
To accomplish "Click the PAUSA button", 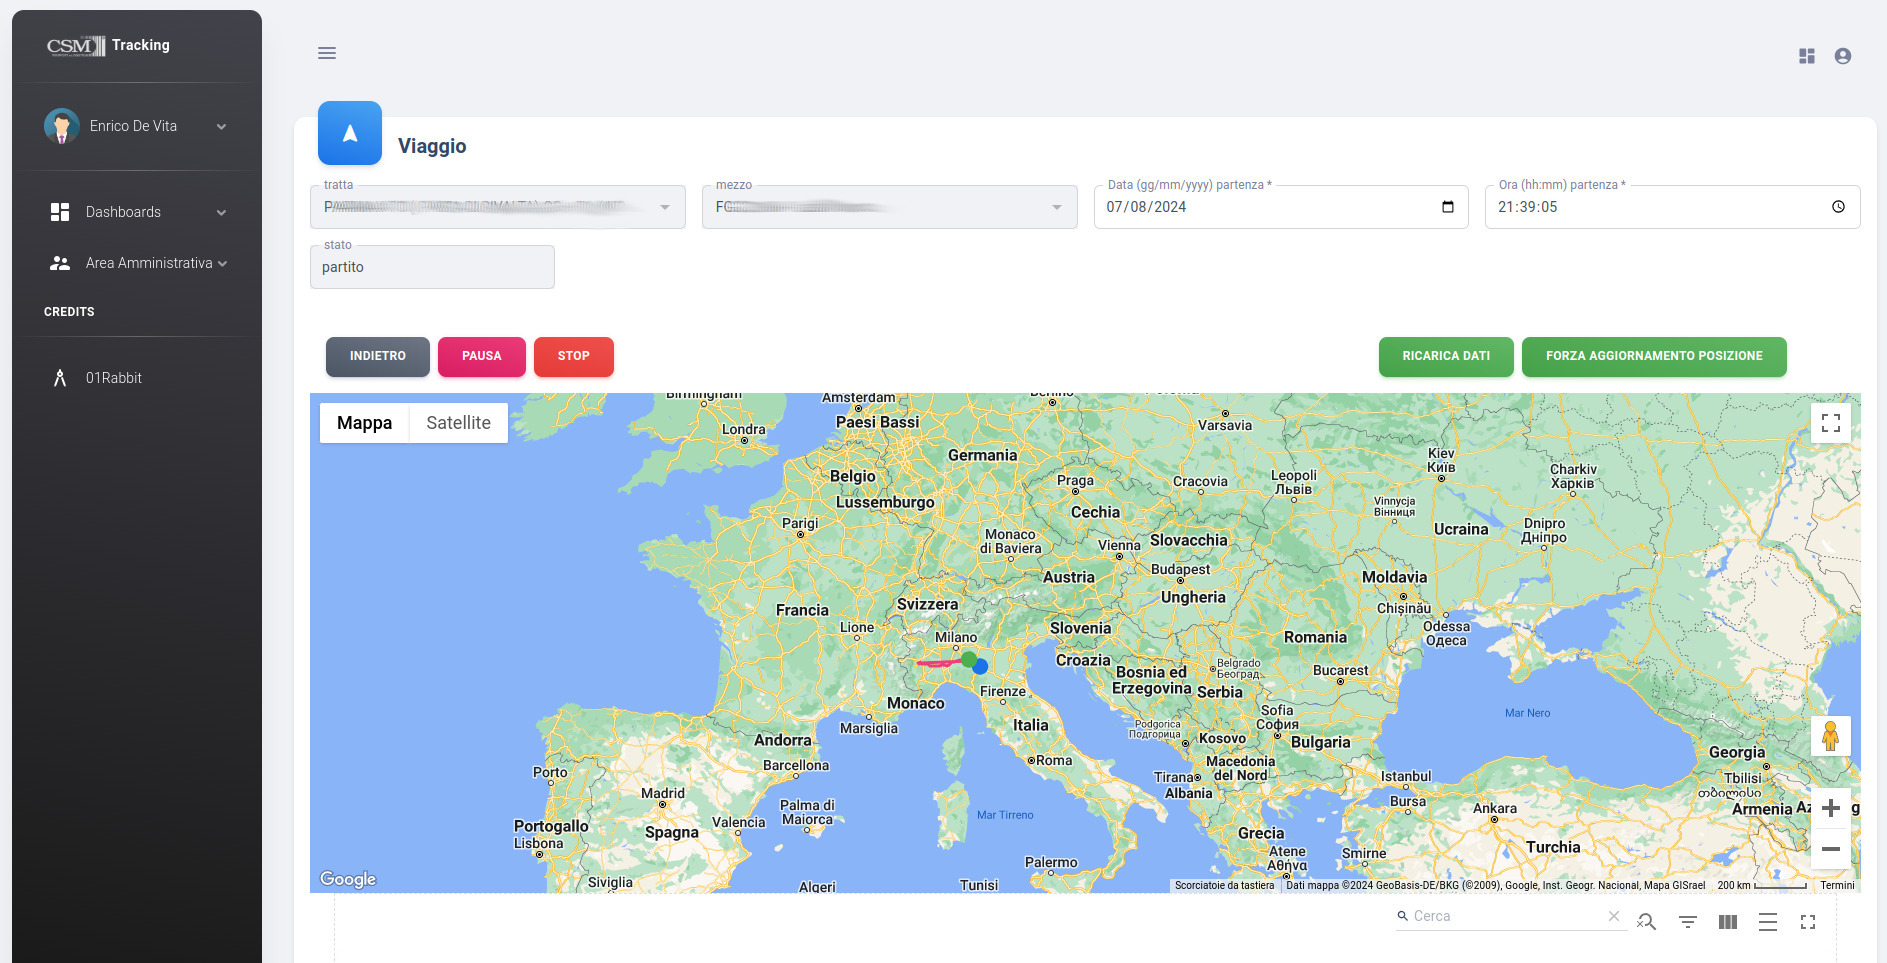I will coord(482,356).
